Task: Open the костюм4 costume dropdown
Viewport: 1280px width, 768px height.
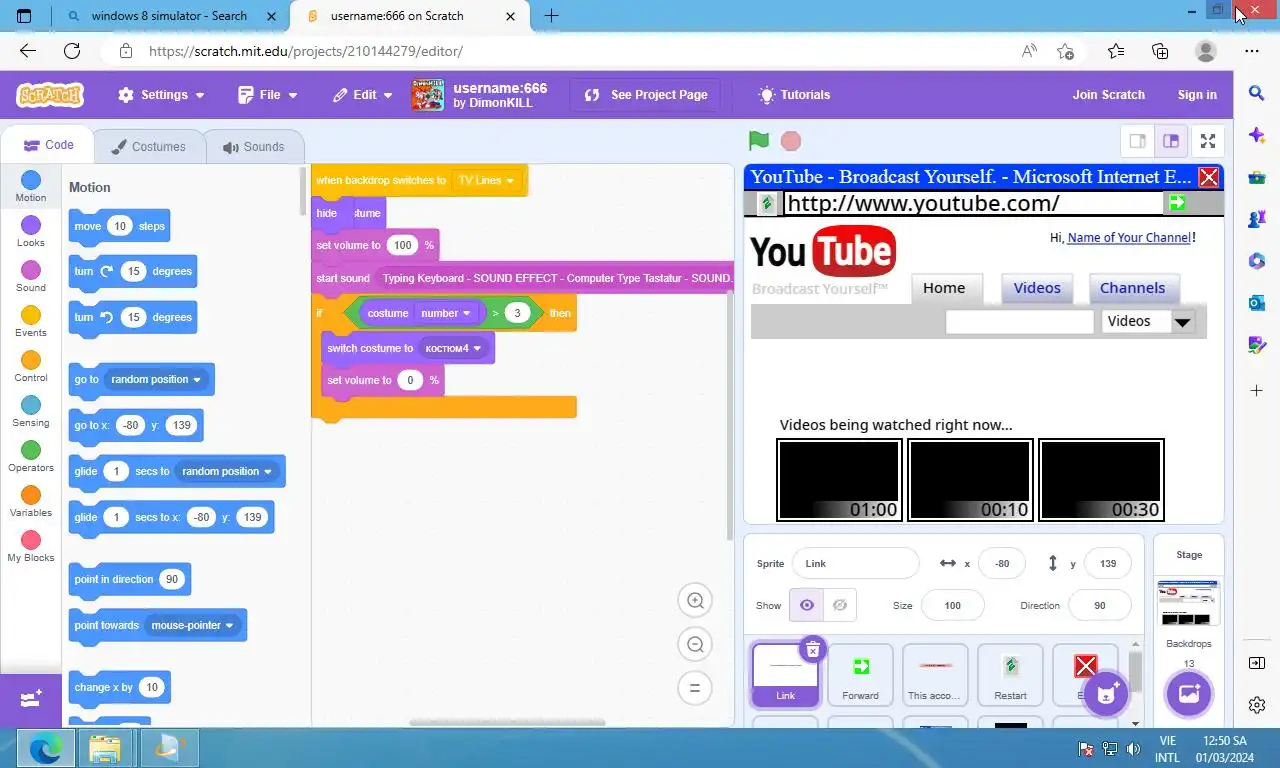Action: point(453,348)
